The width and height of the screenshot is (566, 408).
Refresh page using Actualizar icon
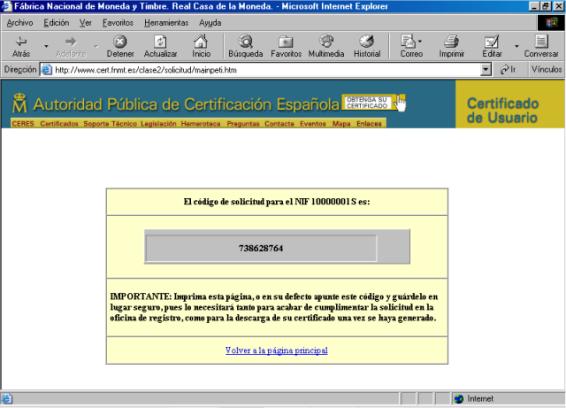pos(160,42)
